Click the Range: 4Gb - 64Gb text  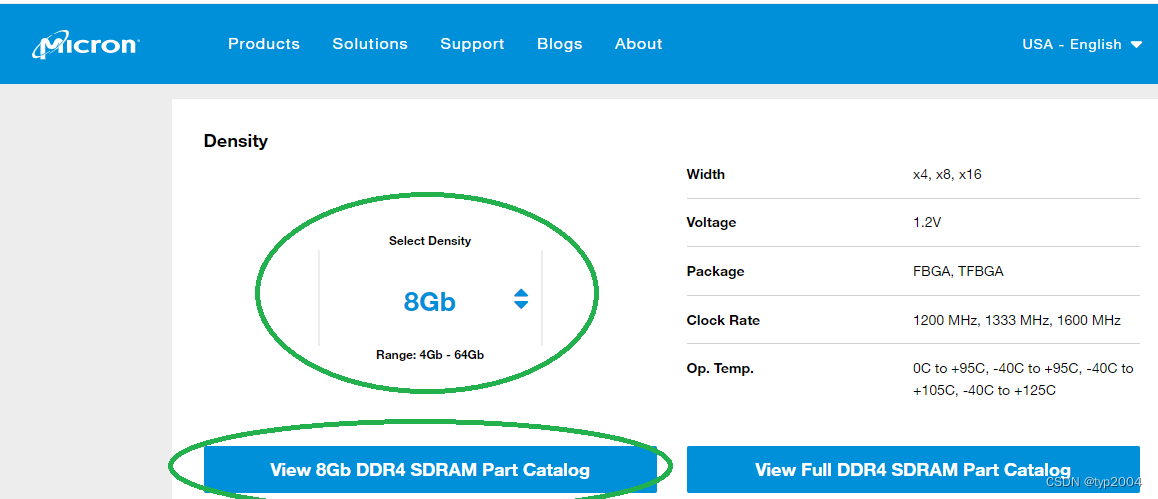click(430, 355)
